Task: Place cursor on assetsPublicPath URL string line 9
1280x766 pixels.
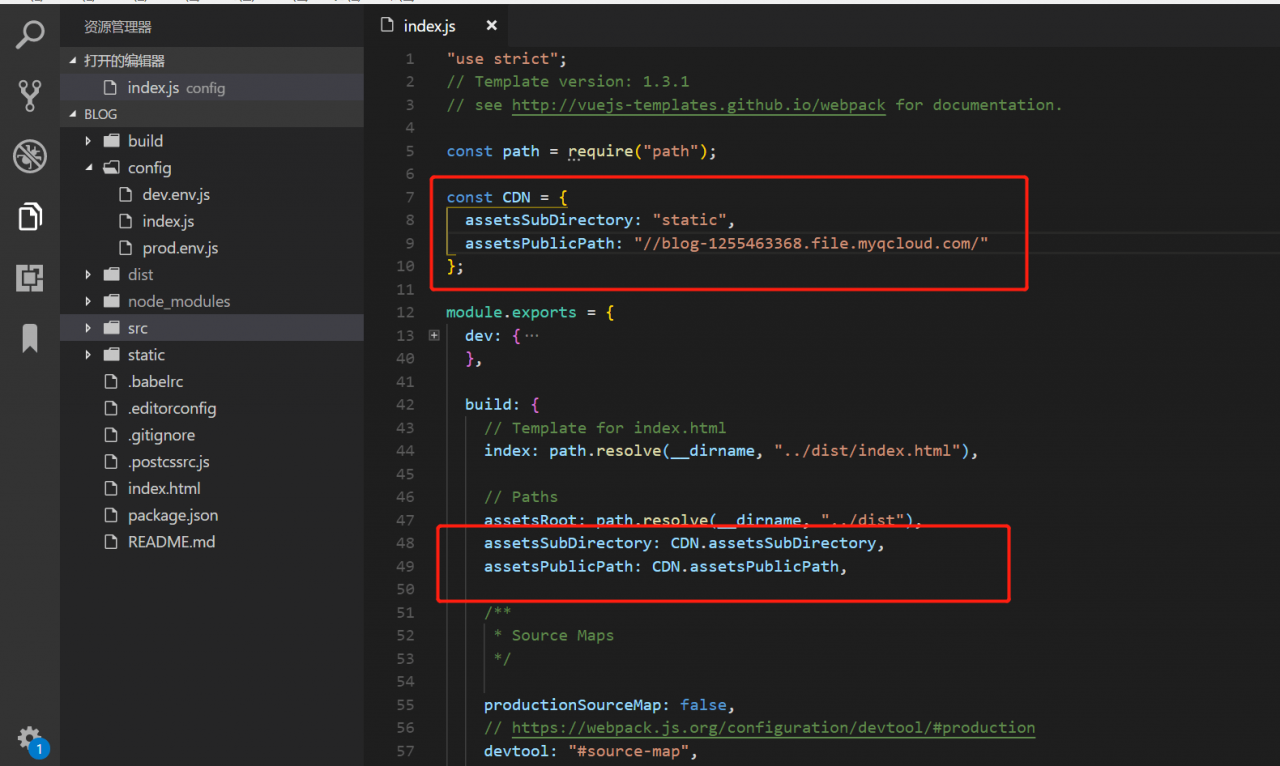Action: (x=810, y=243)
